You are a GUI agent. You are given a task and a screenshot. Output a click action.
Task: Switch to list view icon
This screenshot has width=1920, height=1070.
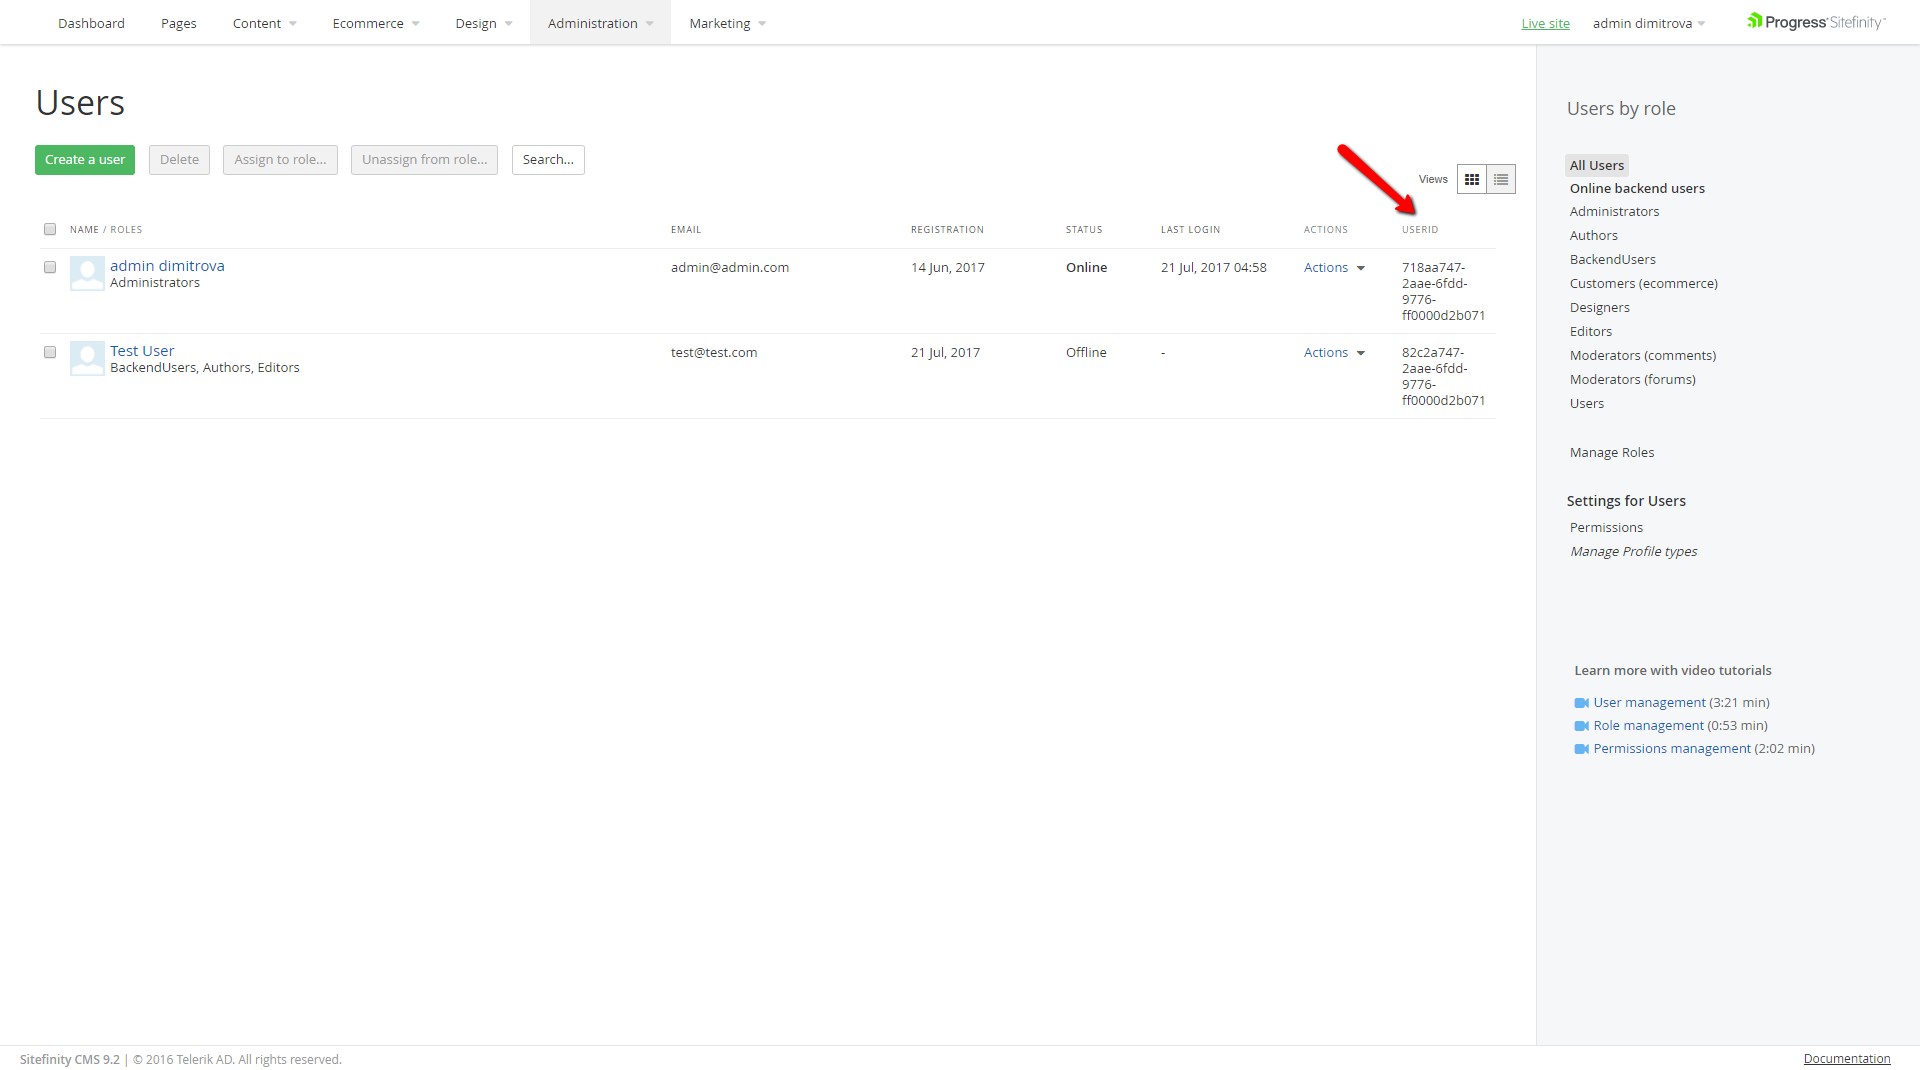(1501, 180)
